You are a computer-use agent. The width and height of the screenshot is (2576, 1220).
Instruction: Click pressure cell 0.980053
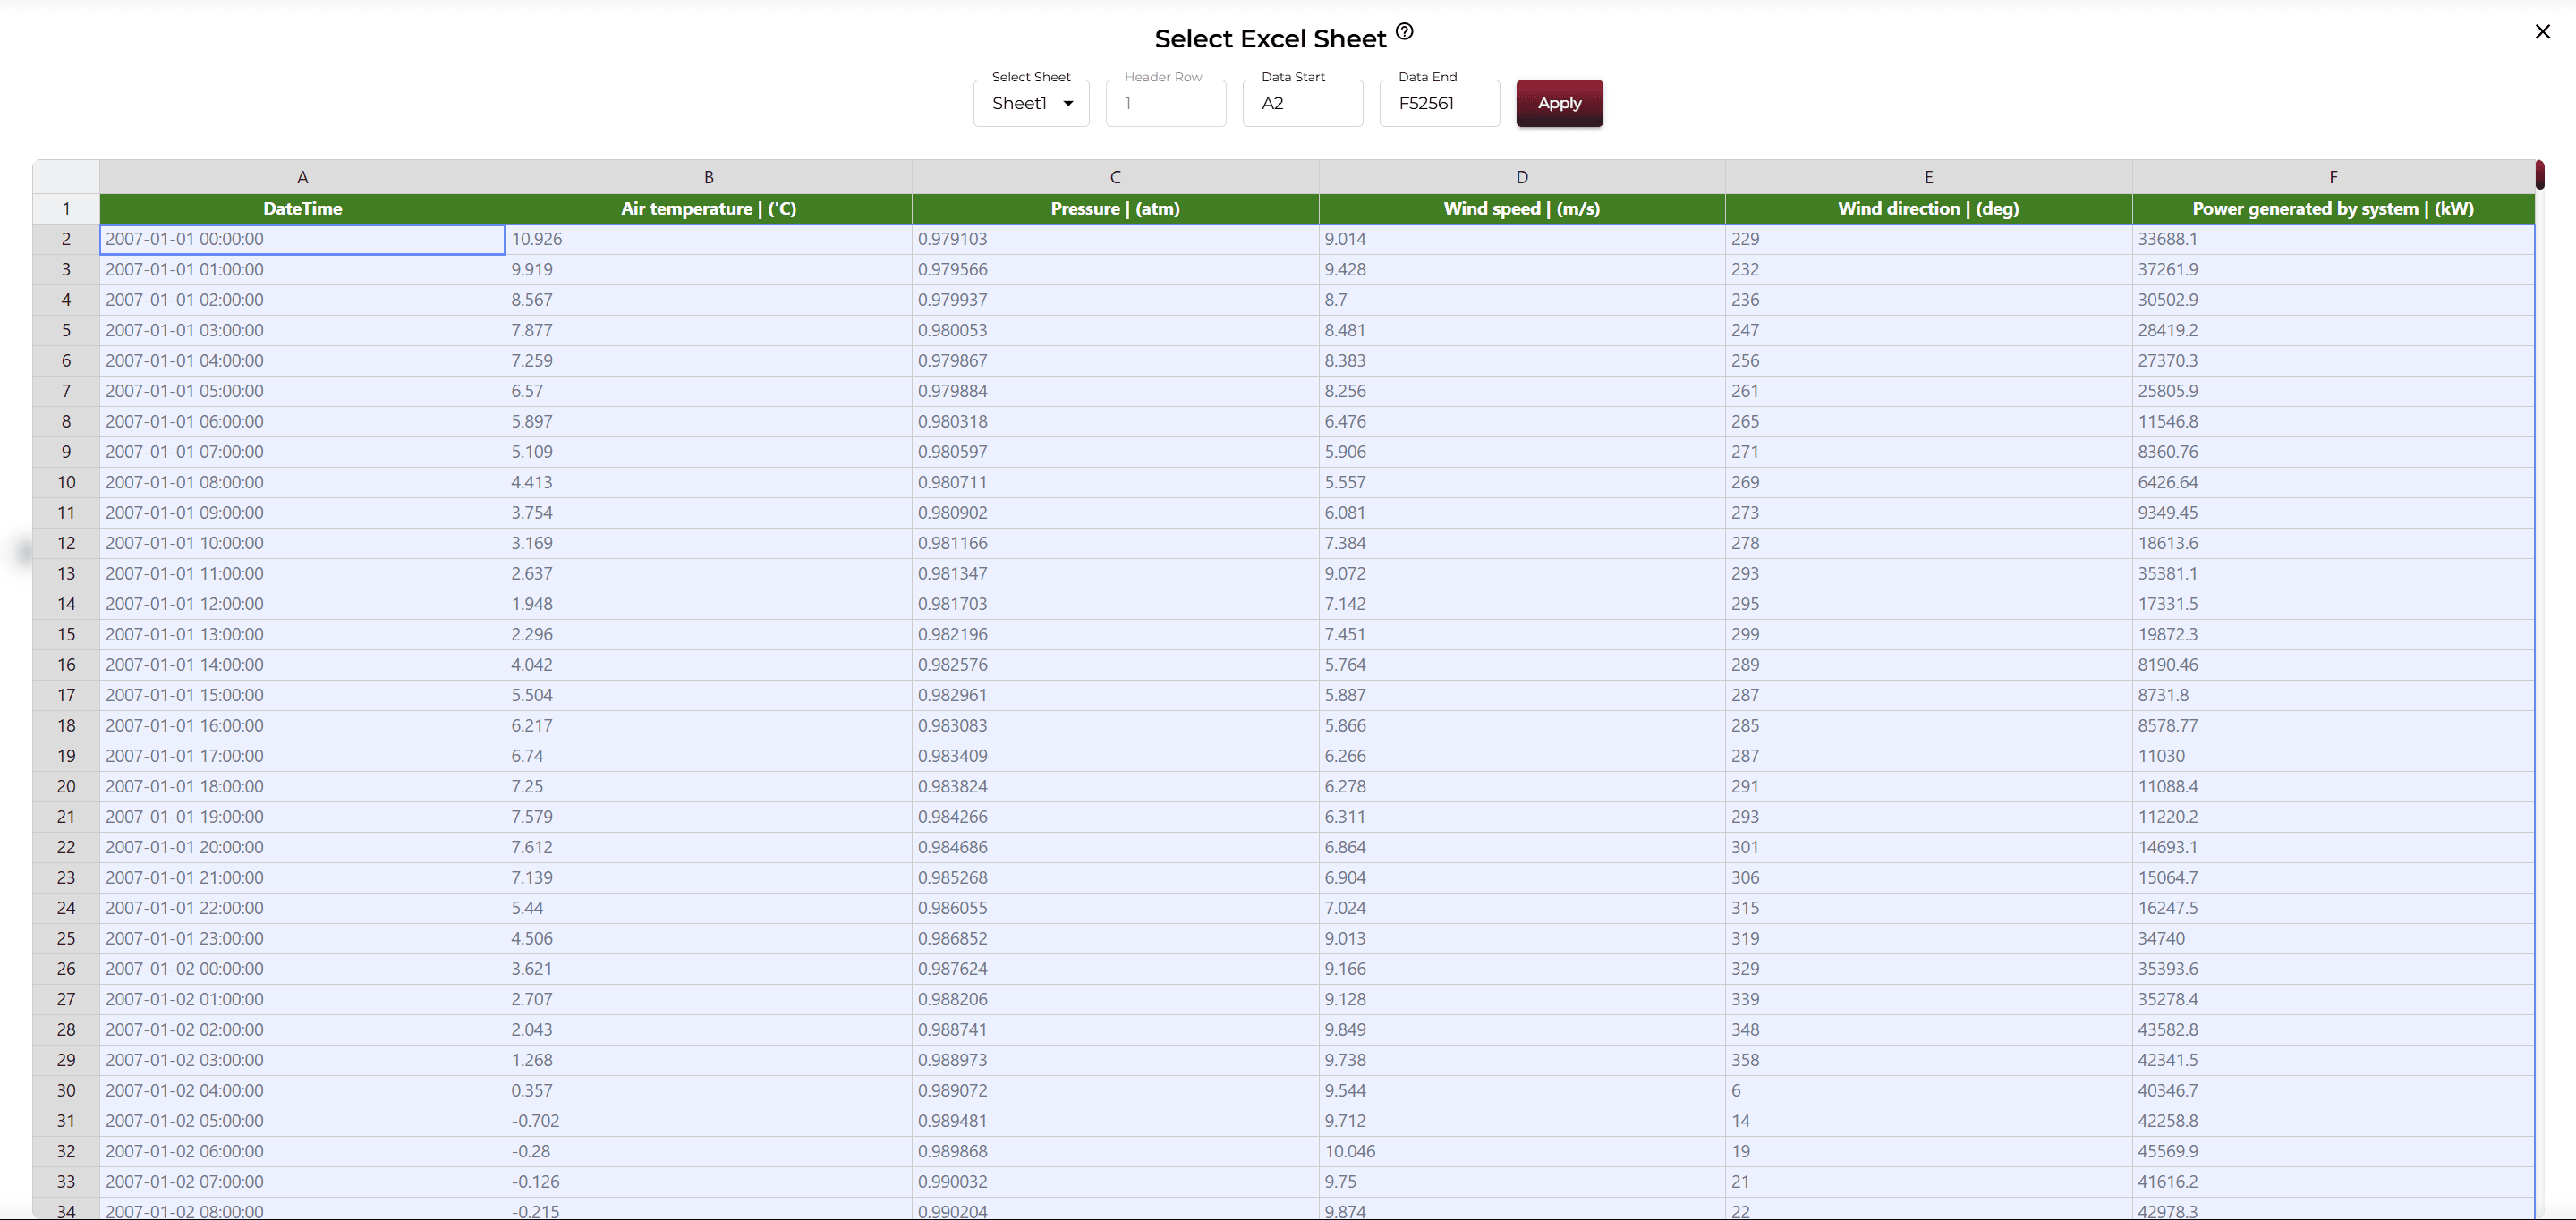click(x=1115, y=330)
